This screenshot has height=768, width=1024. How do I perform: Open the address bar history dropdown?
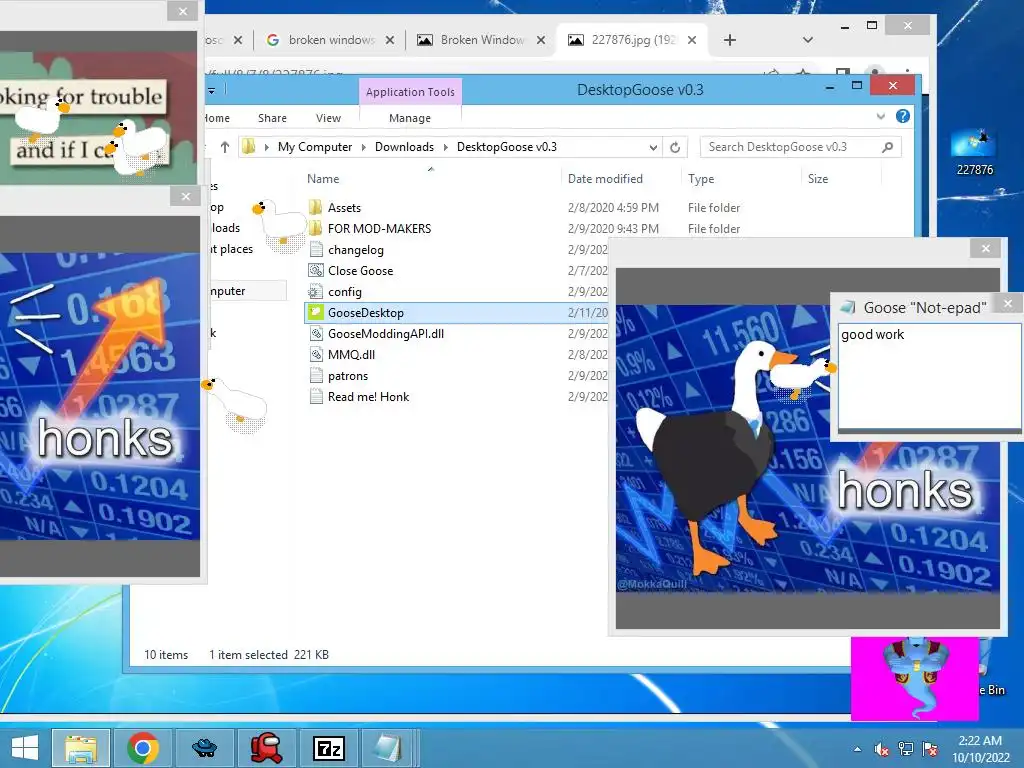tap(653, 148)
